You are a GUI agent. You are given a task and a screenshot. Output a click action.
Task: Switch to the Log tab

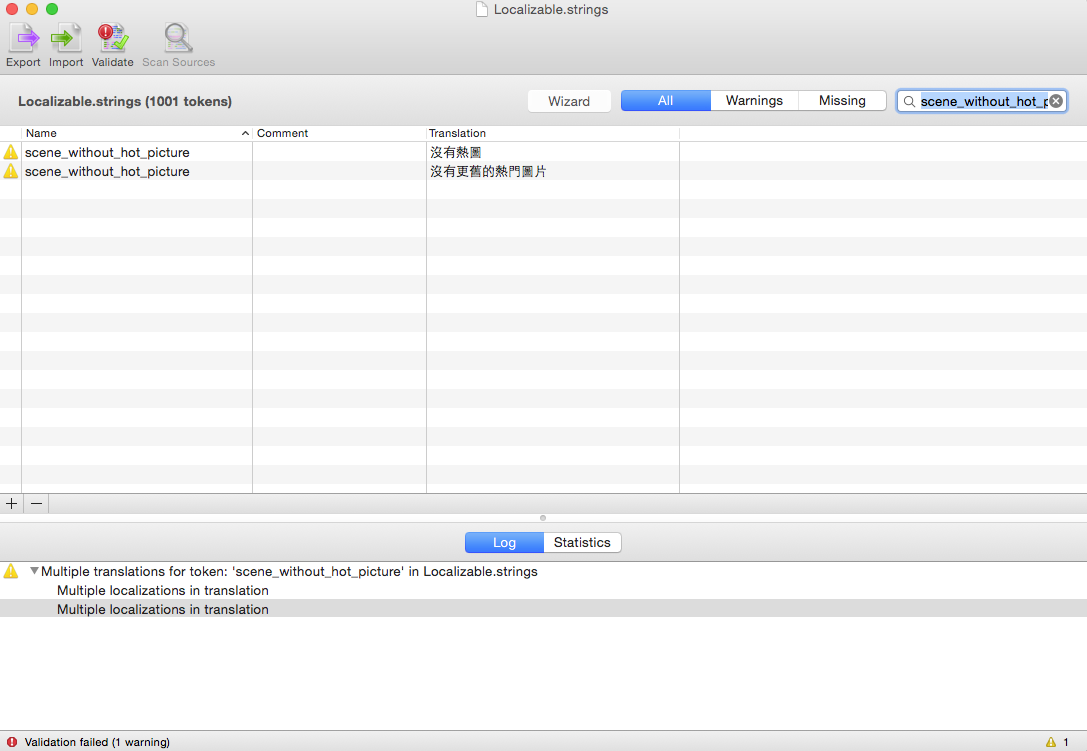pyautogui.click(x=504, y=542)
